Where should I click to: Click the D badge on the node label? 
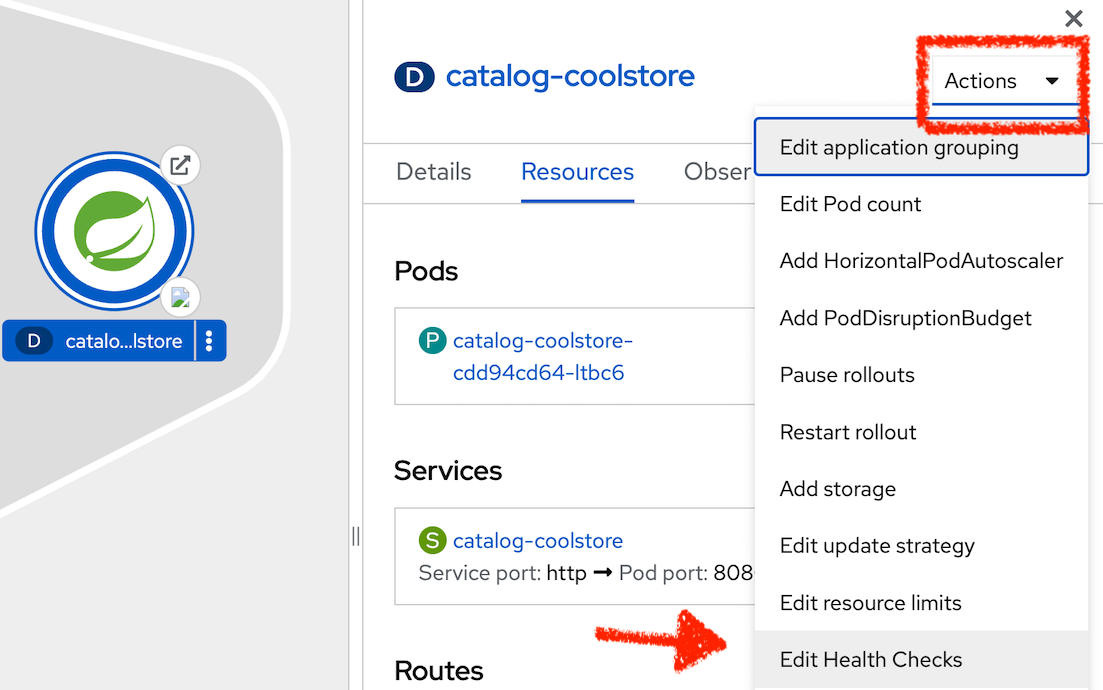pyautogui.click(x=33, y=340)
